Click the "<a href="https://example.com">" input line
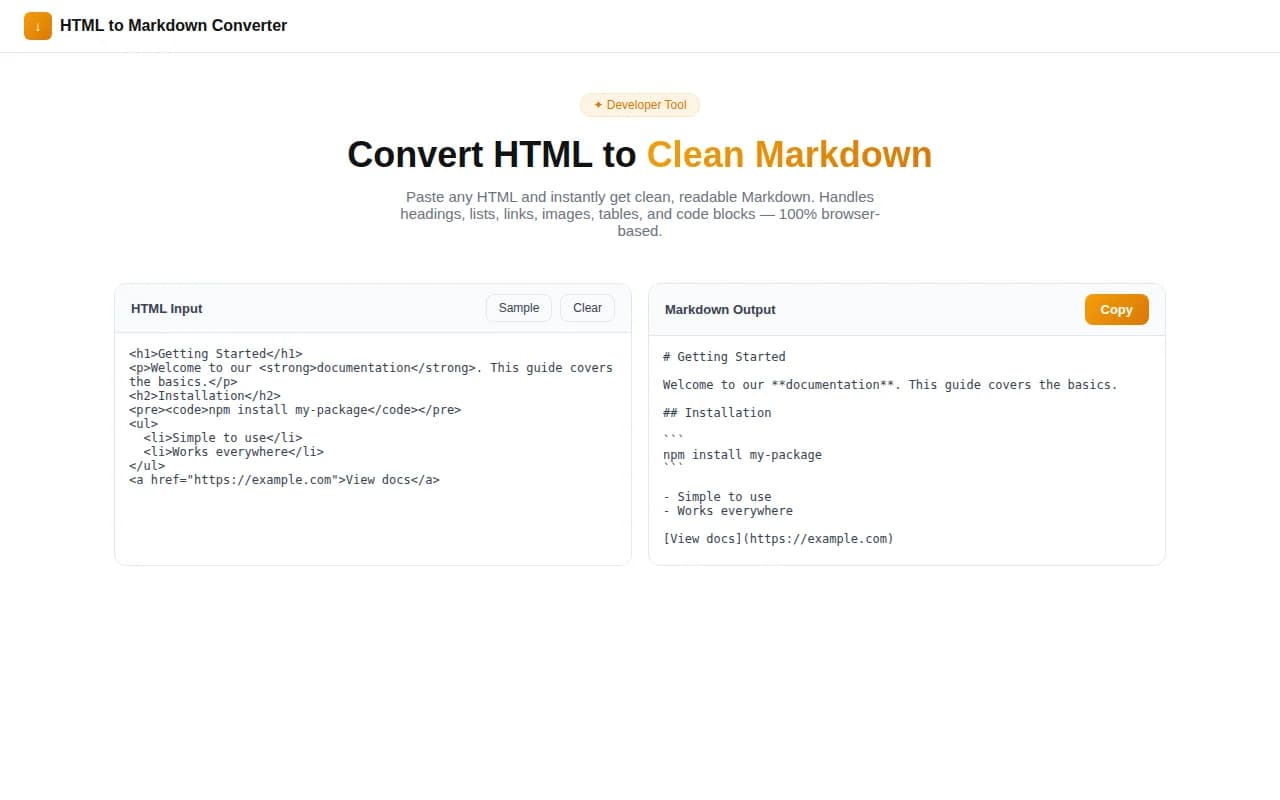The height and width of the screenshot is (800, 1280). click(x=284, y=479)
